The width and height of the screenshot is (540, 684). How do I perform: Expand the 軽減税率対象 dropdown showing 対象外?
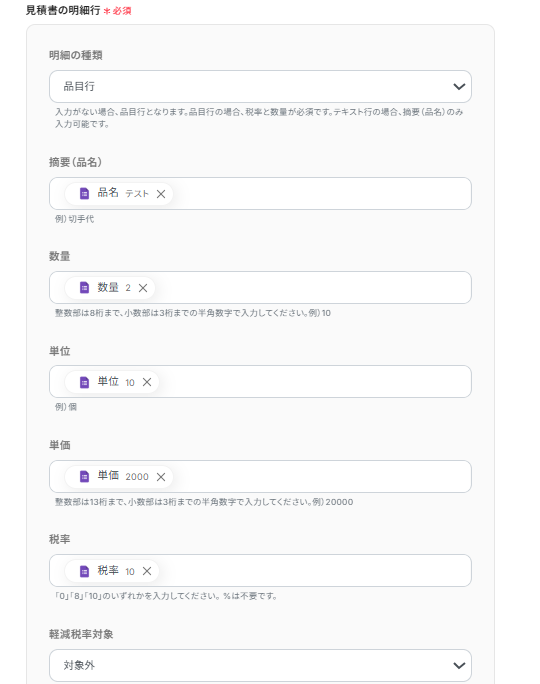[260, 665]
